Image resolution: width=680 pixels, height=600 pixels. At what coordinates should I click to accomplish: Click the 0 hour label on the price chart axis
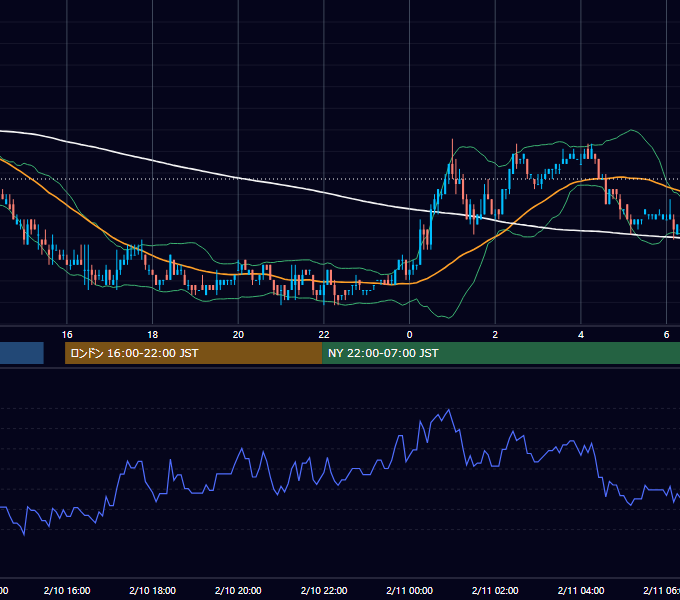[409, 335]
